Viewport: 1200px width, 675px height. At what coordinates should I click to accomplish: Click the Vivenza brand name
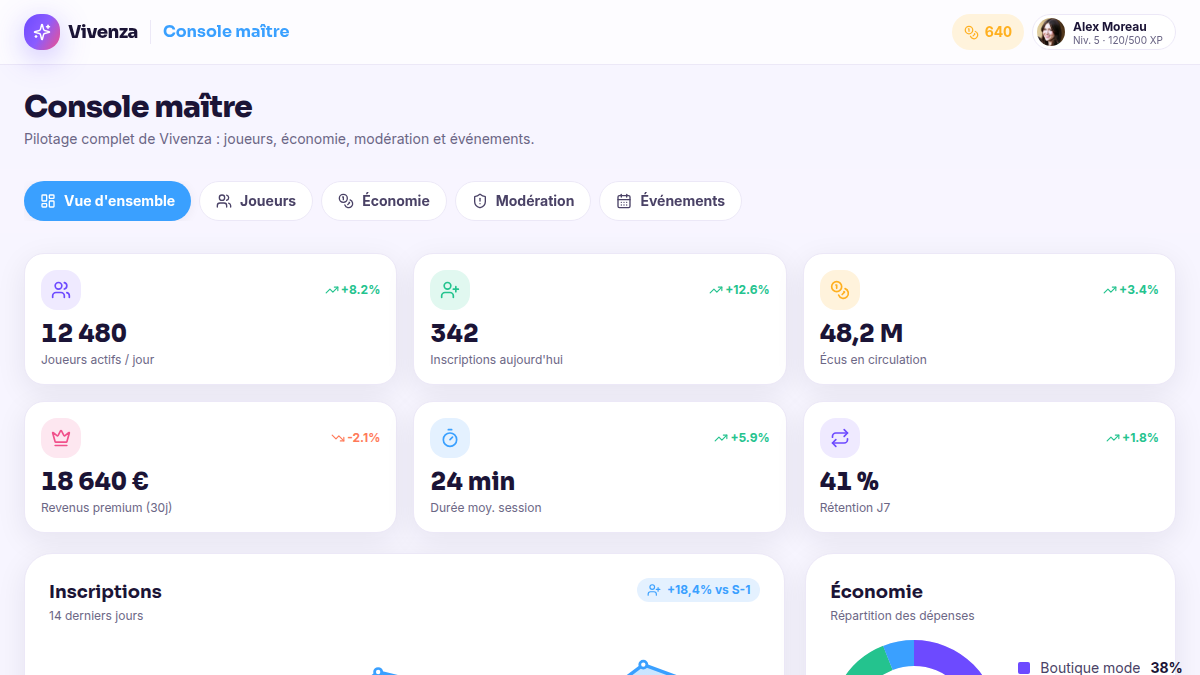pos(103,32)
